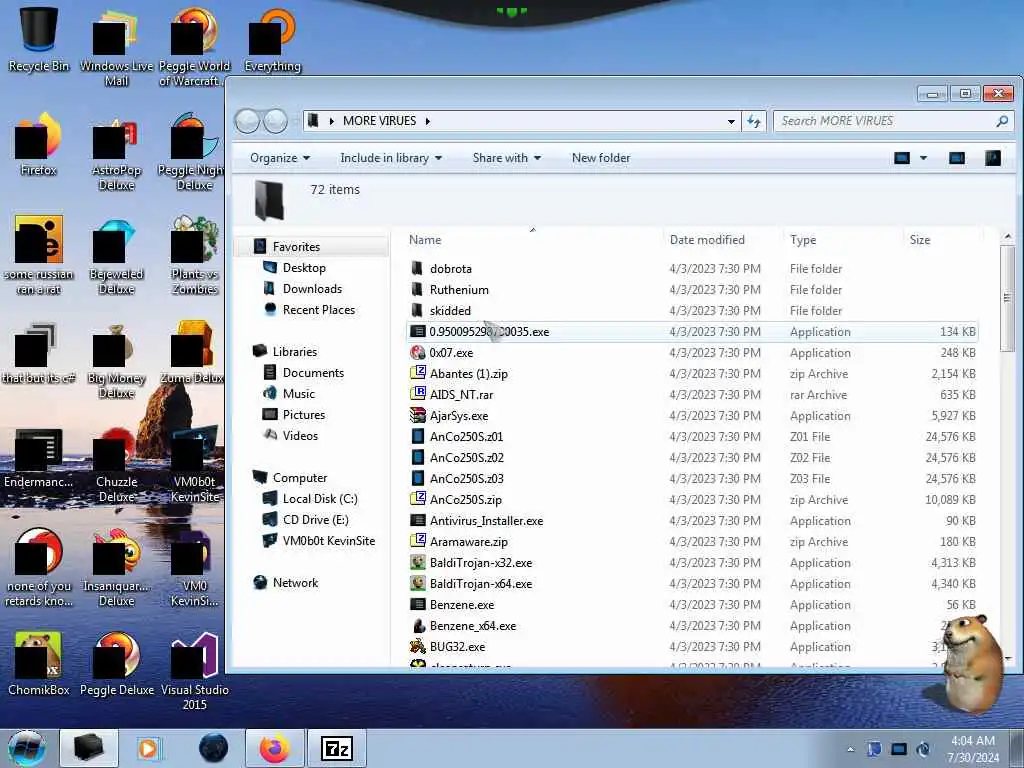Viewport: 1024px width, 768px height.
Task: Click the volume icon in system tray
Action: [x=923, y=749]
